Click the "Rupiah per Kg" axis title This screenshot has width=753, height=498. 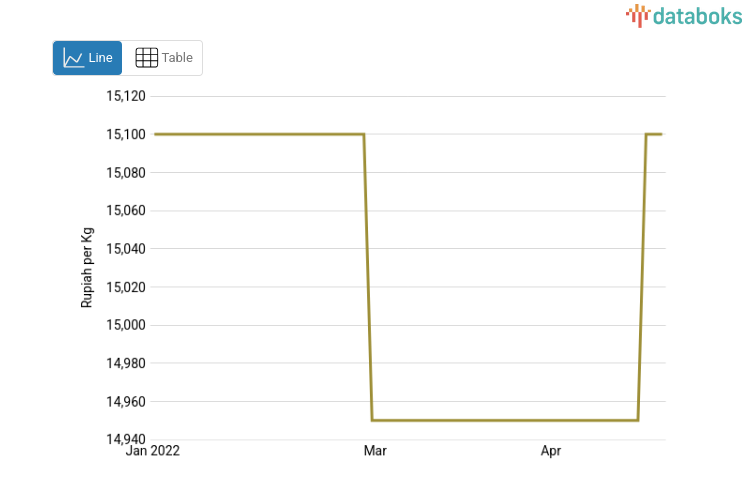tap(87, 267)
